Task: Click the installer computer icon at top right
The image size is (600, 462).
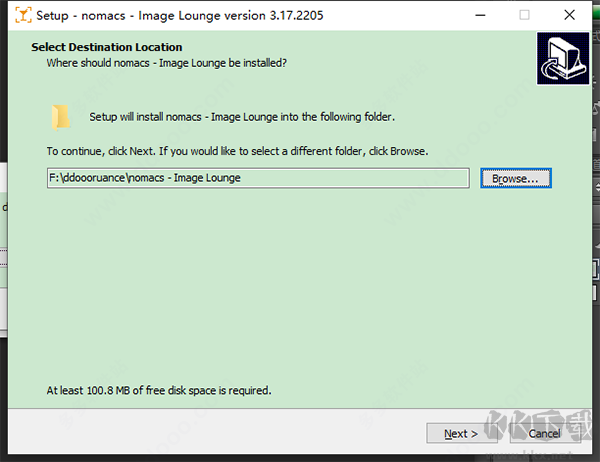Action: (x=563, y=58)
